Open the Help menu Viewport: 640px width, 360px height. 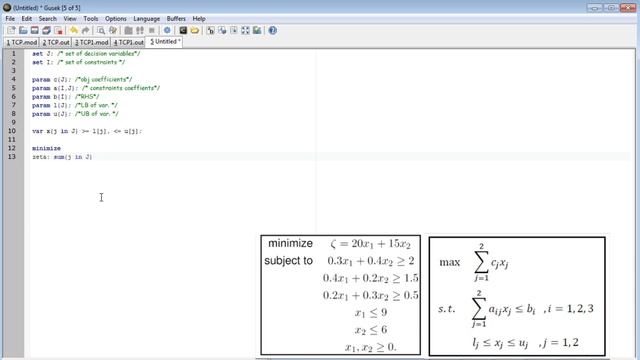[x=199, y=19]
